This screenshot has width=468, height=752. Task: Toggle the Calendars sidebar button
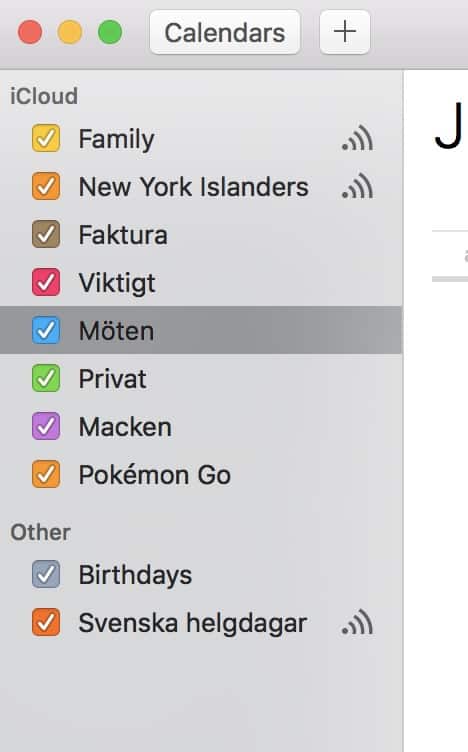(225, 32)
